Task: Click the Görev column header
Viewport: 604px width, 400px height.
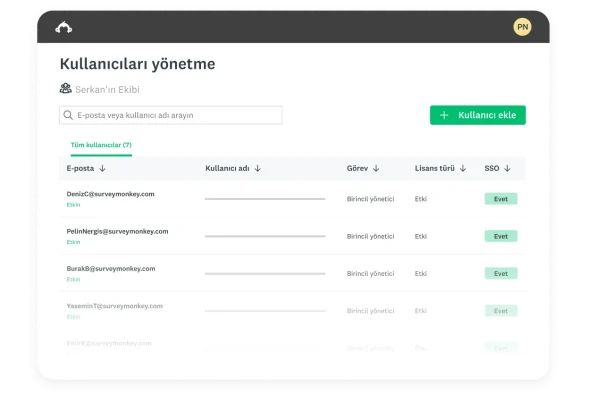Action: (357, 168)
